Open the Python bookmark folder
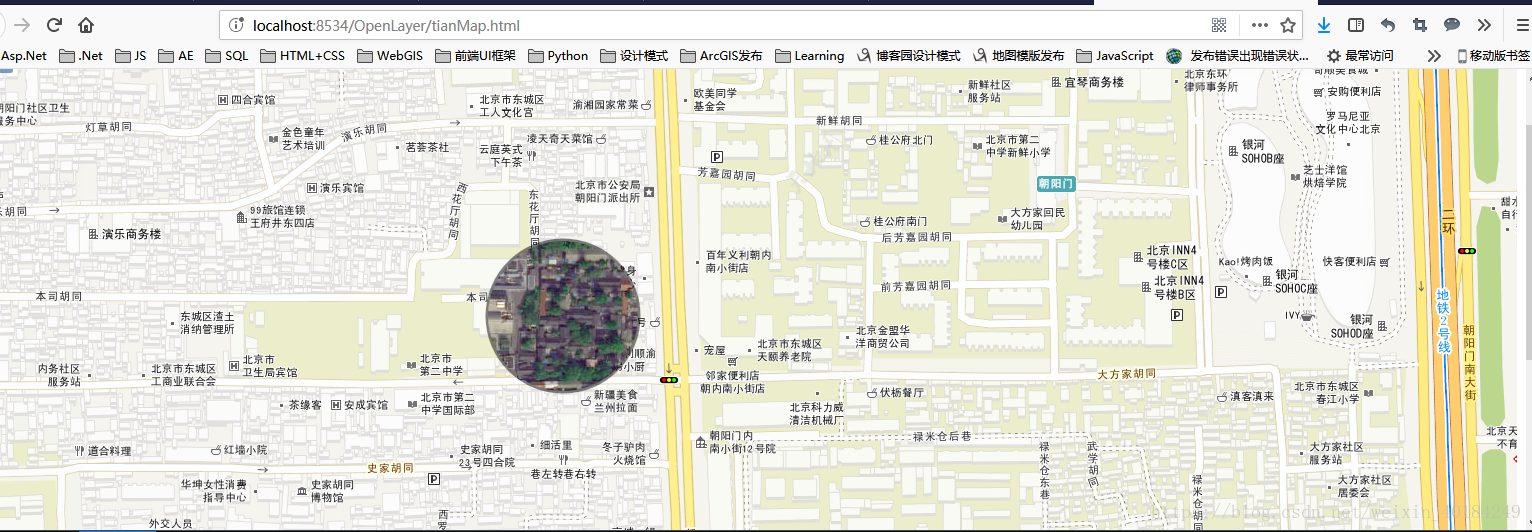This screenshot has width=1532, height=532. tap(558, 56)
